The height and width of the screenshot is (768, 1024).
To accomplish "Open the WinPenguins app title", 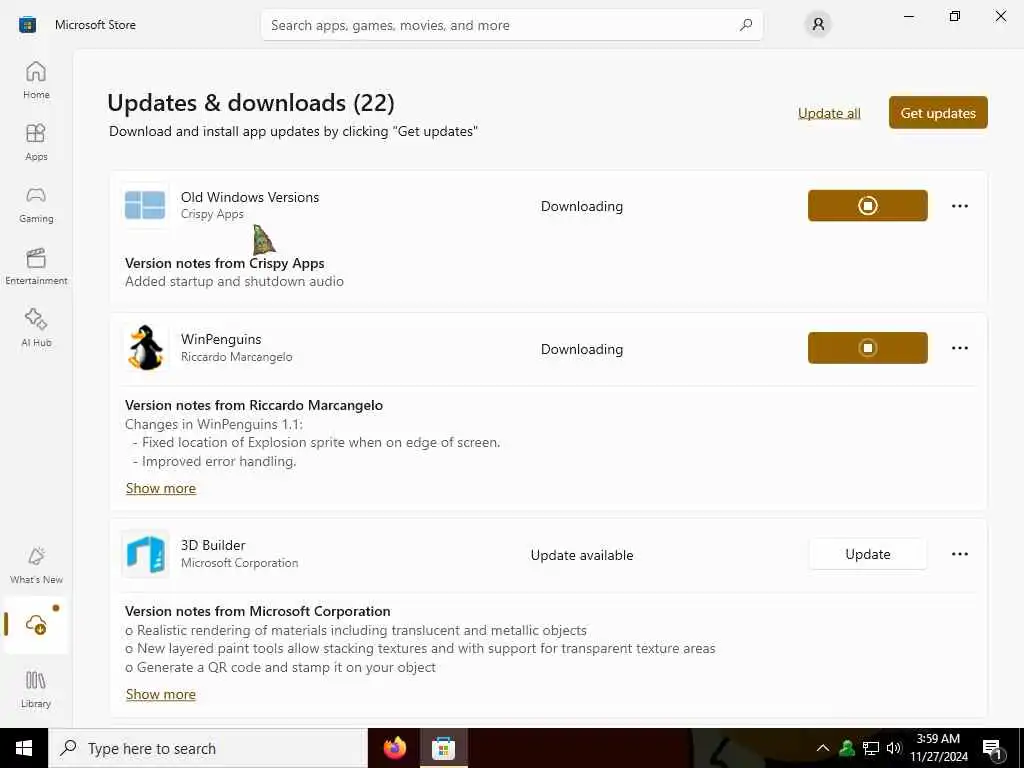I will pyautogui.click(x=221, y=339).
